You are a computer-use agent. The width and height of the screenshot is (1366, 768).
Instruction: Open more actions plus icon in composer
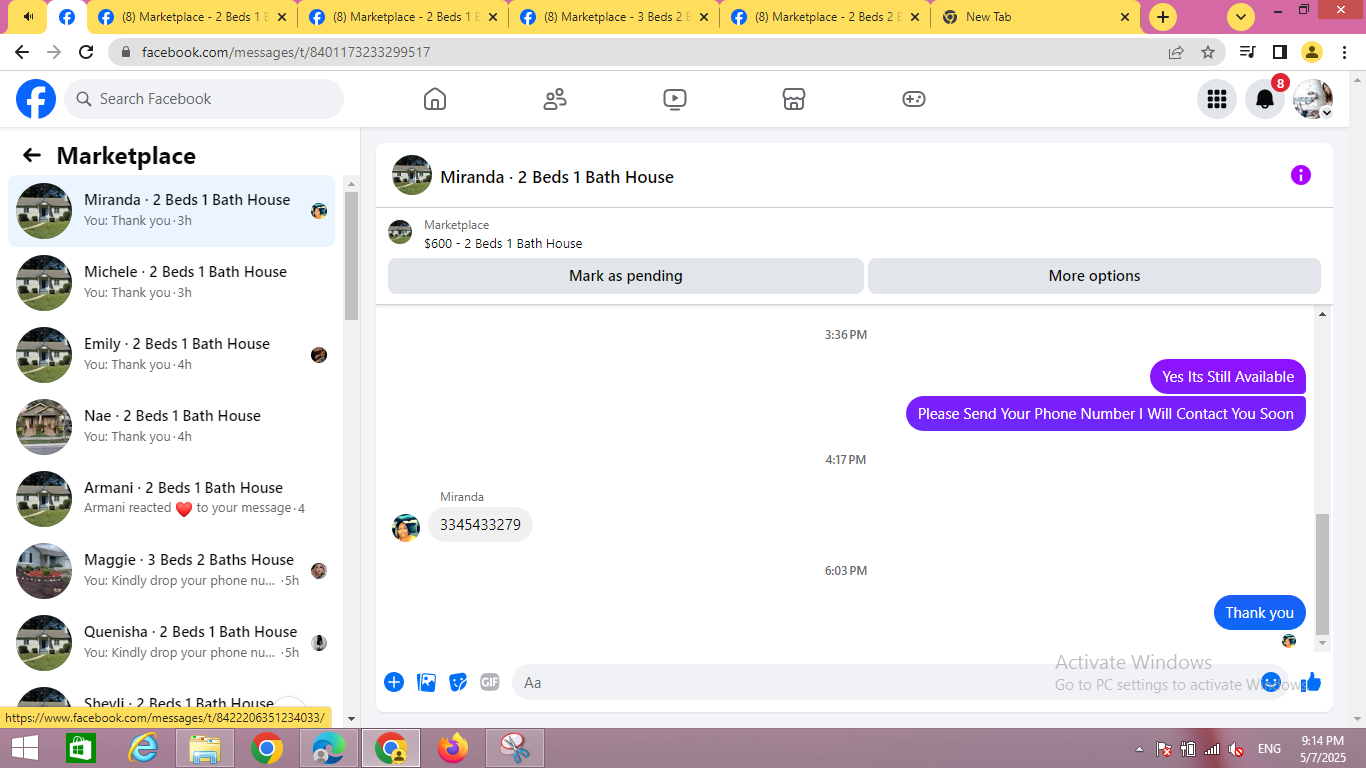(x=394, y=682)
